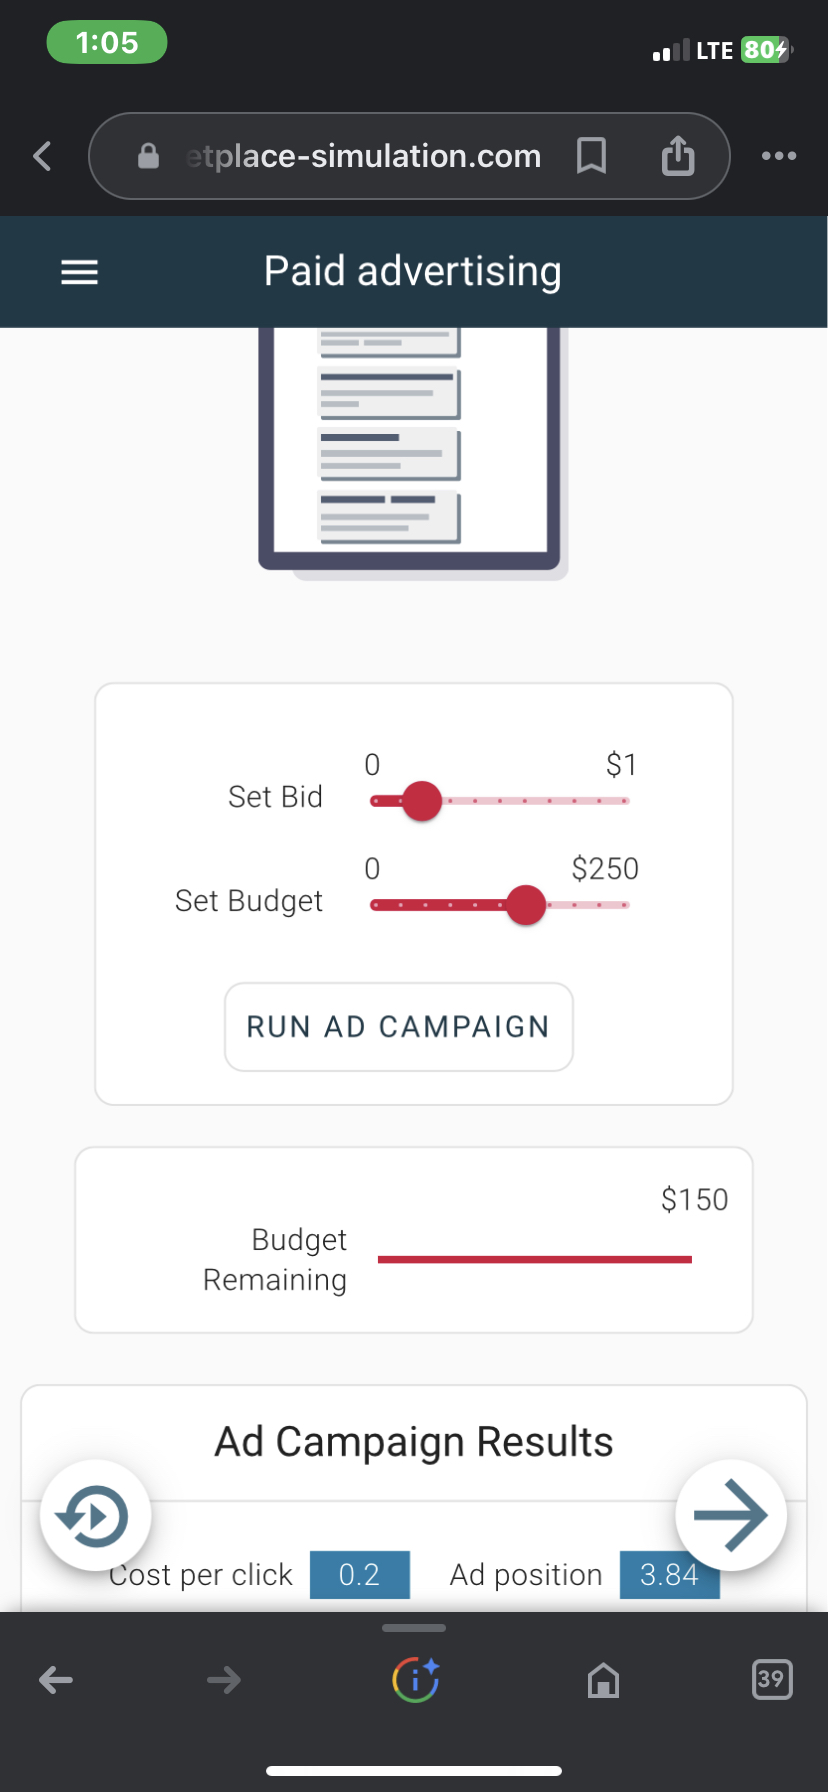Image resolution: width=828 pixels, height=1792 pixels.
Task: Tap the padlock icon in the address bar
Action: (x=147, y=156)
